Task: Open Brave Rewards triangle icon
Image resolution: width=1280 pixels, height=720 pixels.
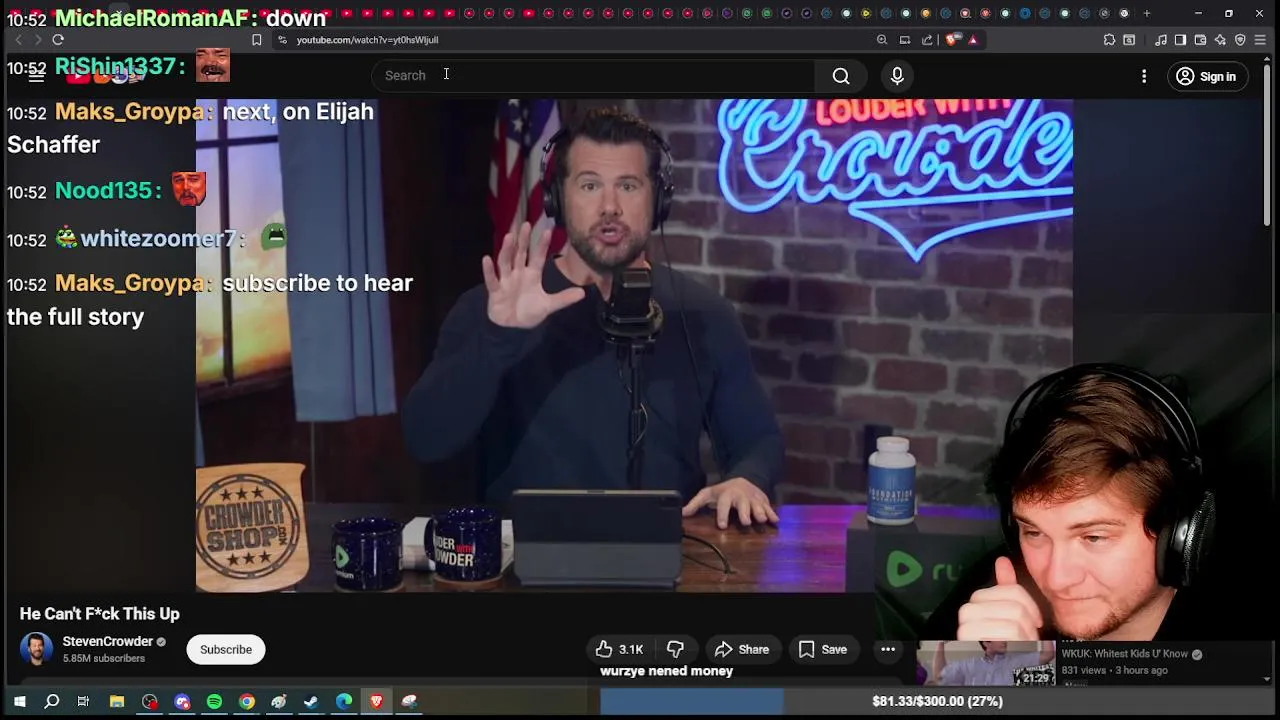Action: pyautogui.click(x=973, y=40)
